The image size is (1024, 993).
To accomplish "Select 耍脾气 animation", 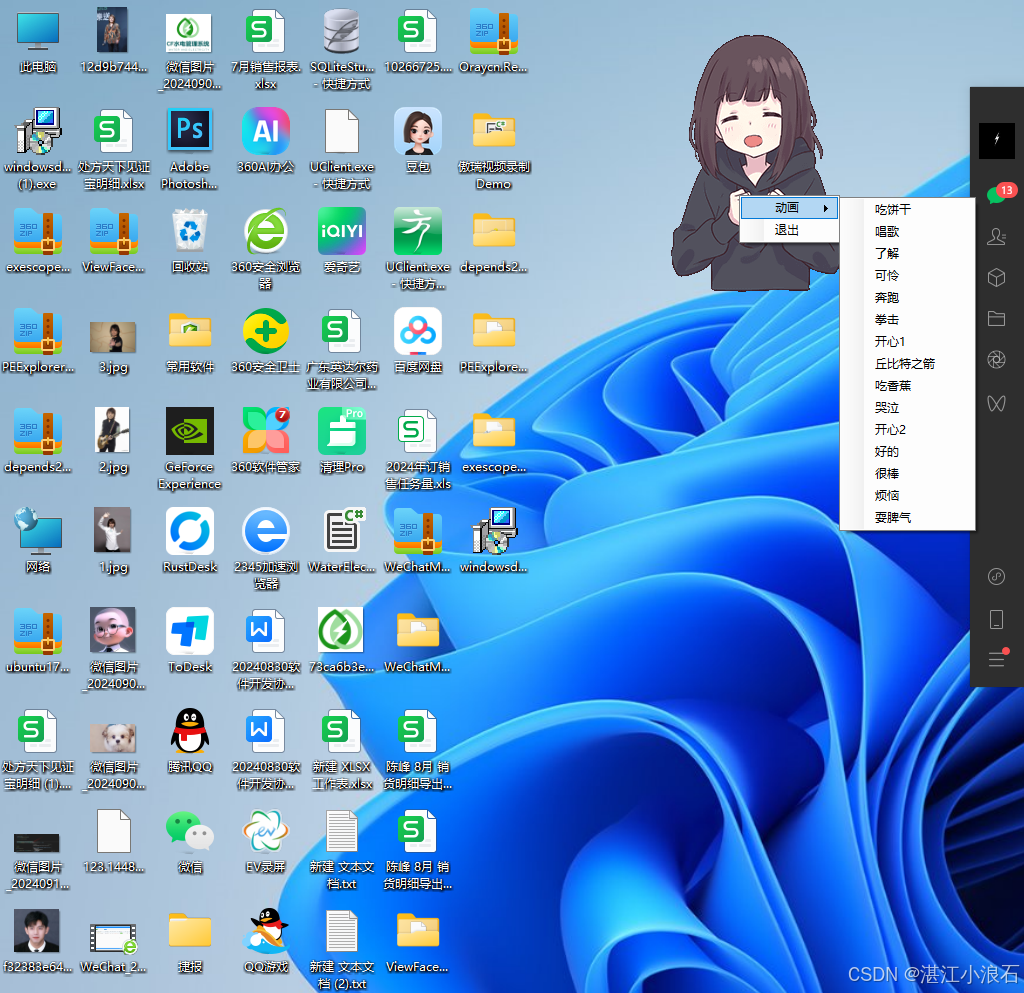I will coord(907,518).
